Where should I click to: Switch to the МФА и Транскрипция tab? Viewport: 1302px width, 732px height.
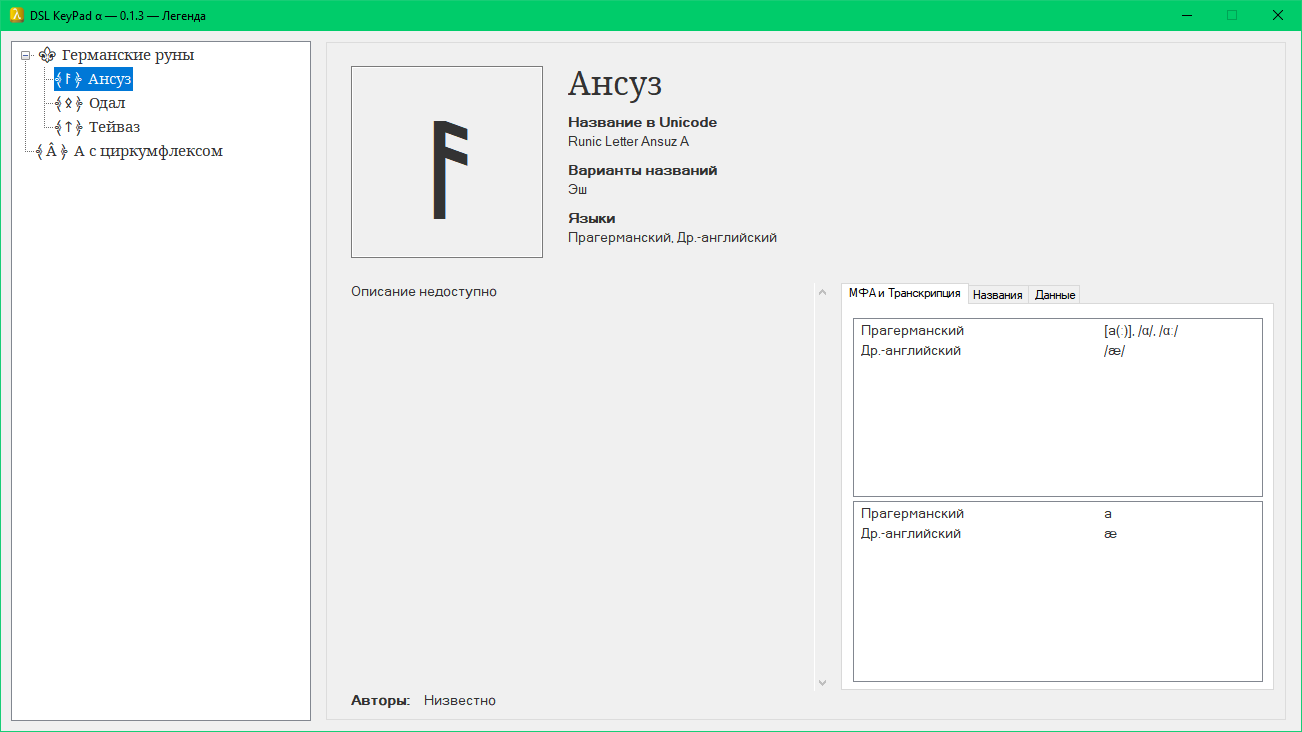[x=905, y=293]
